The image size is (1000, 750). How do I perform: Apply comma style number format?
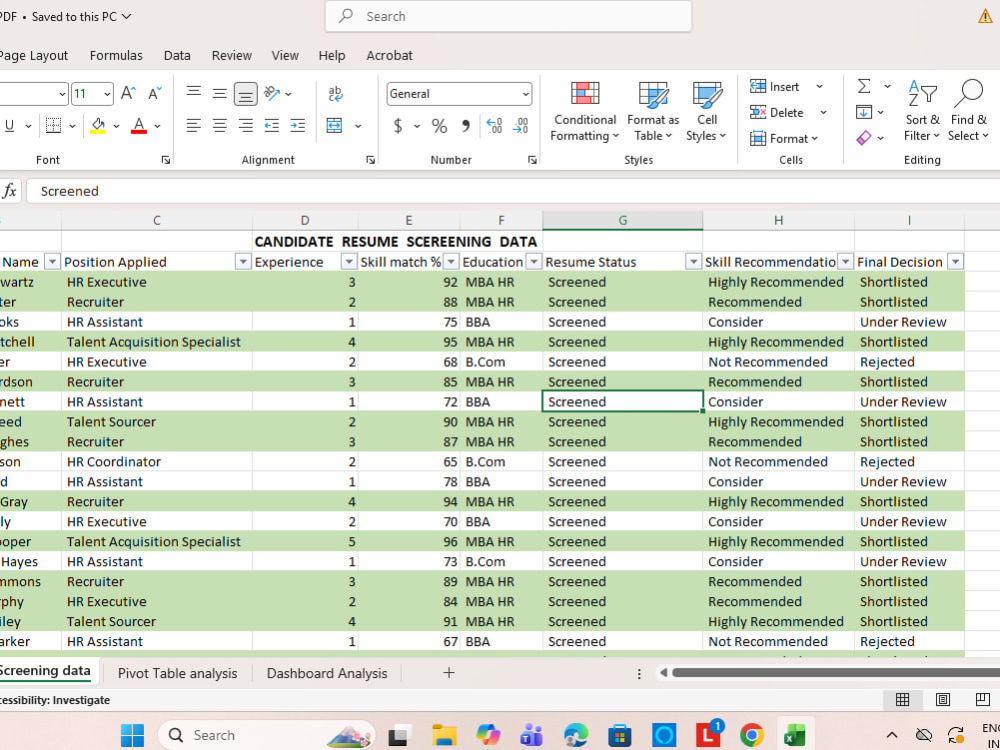pyautogui.click(x=466, y=126)
